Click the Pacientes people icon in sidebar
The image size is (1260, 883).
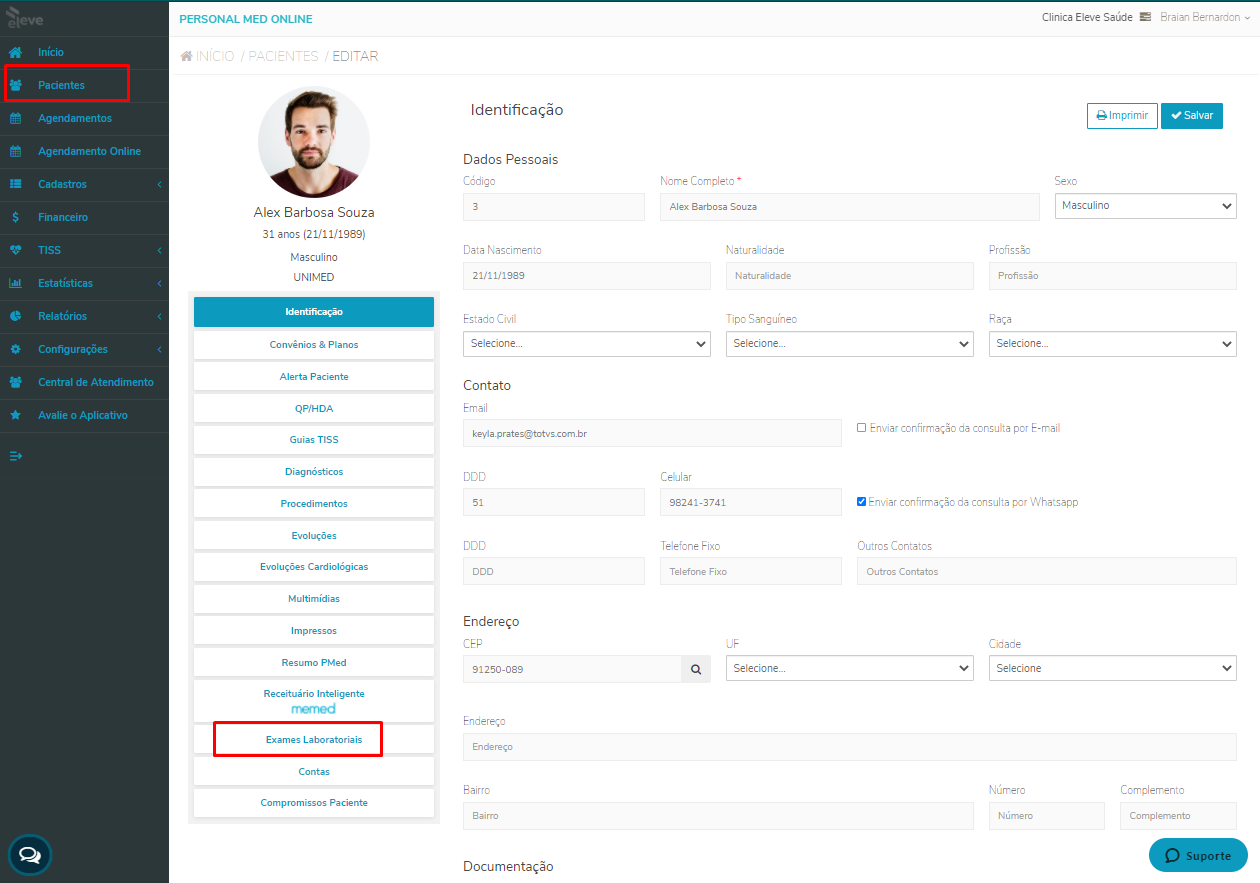click(16, 85)
